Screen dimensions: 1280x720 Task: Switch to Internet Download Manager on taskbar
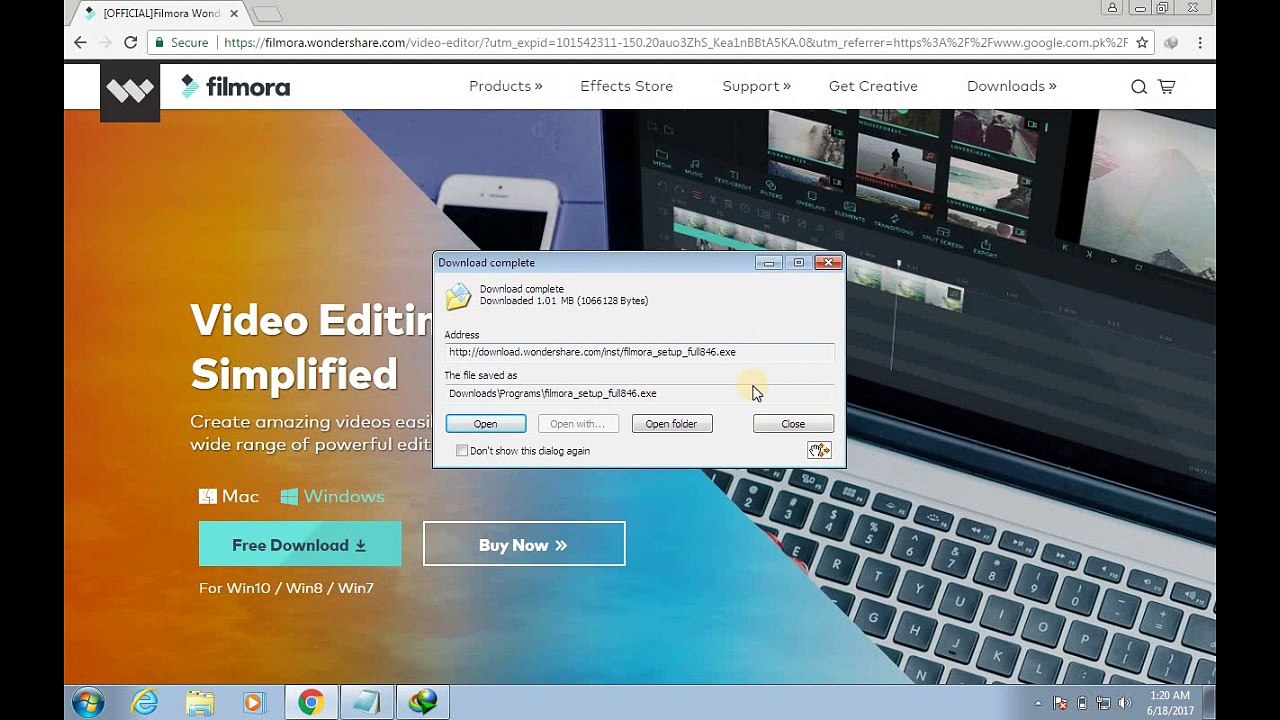423,703
